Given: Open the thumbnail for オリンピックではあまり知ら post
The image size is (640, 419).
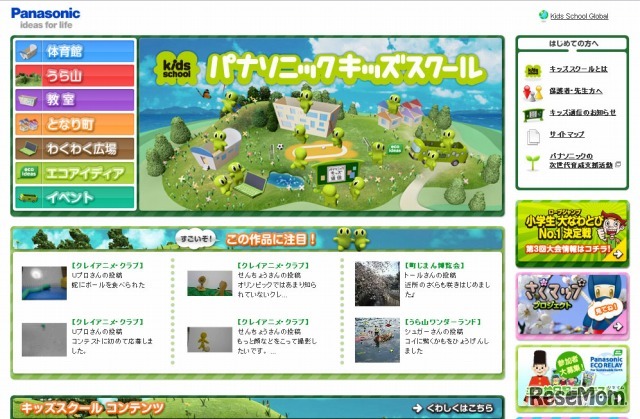Looking at the screenshot, I should (210, 283).
